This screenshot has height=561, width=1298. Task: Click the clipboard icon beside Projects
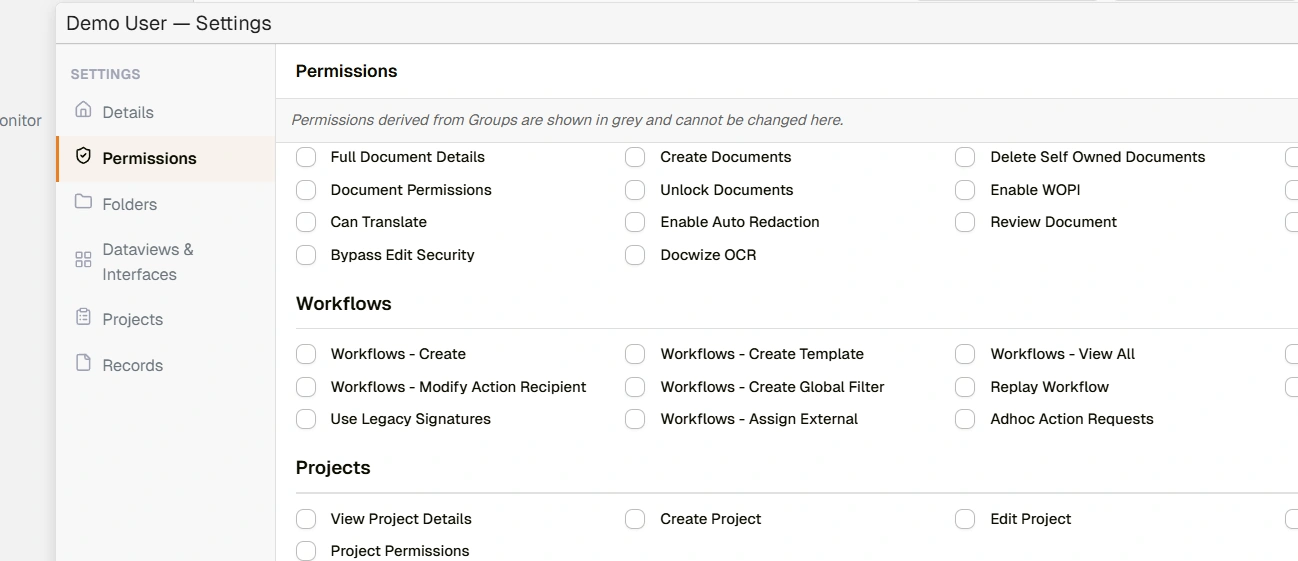tap(83, 318)
